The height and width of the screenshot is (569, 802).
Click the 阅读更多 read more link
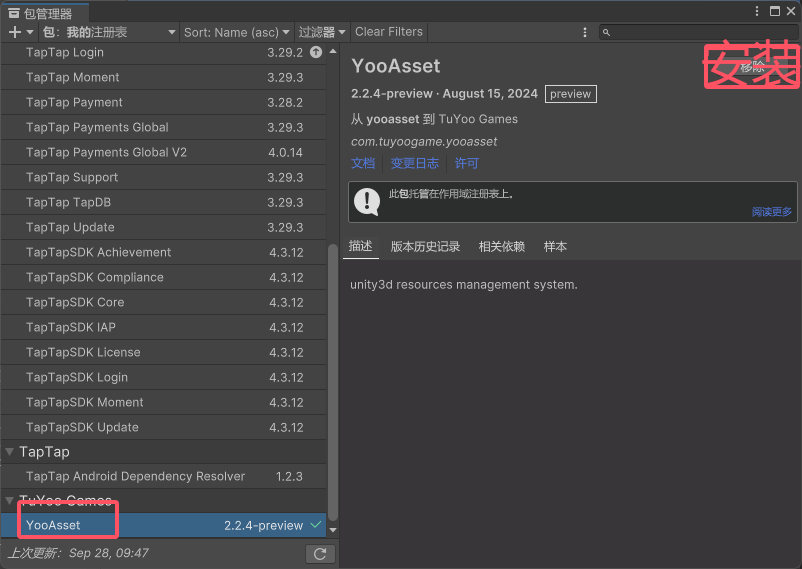[x=771, y=211]
